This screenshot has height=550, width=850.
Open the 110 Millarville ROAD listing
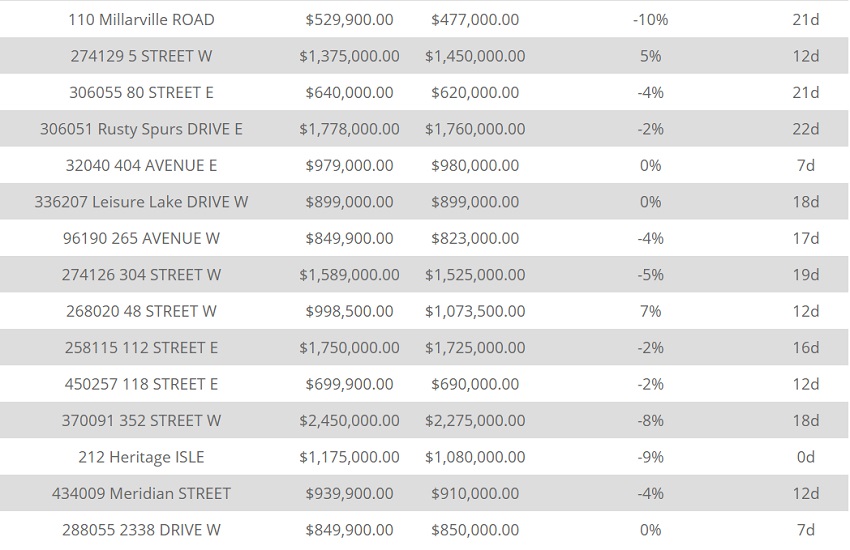click(x=141, y=20)
